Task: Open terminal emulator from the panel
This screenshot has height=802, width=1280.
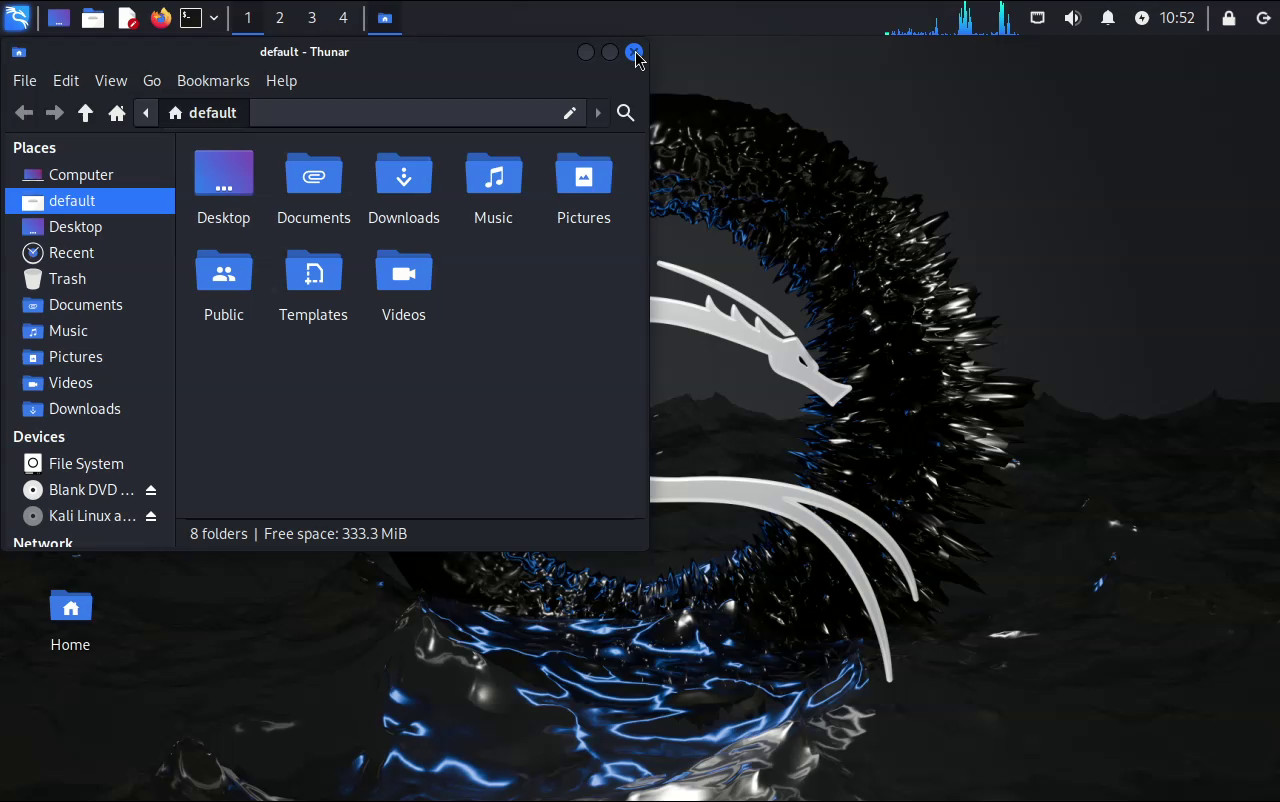Action: (191, 18)
